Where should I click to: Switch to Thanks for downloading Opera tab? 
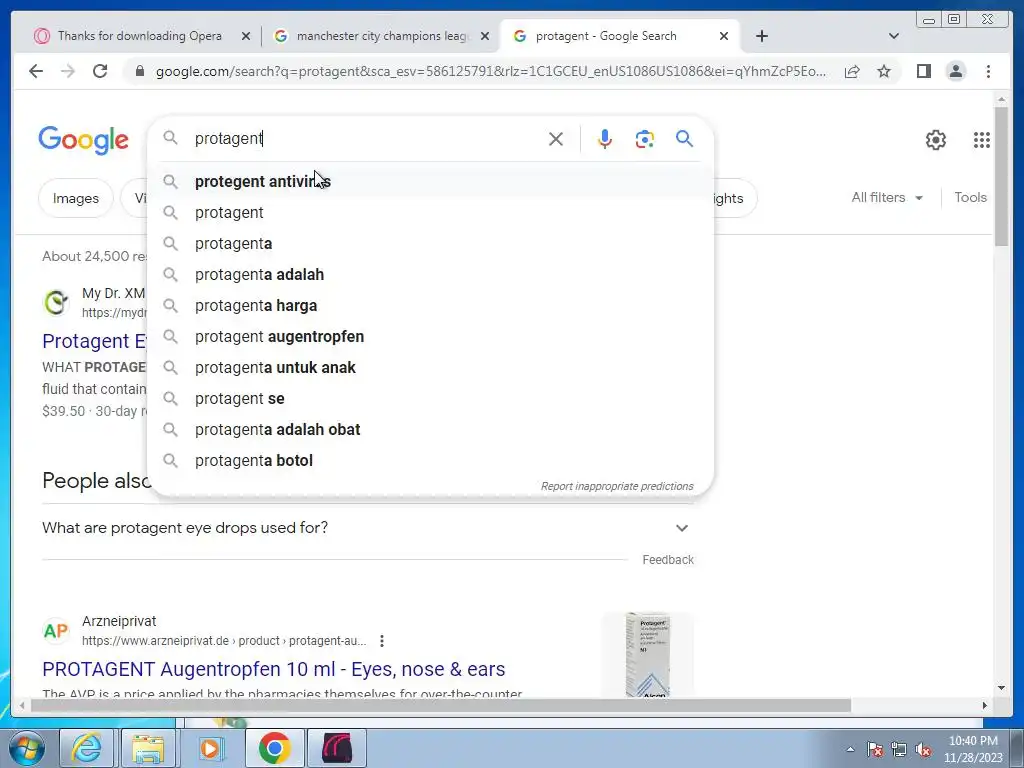click(140, 36)
